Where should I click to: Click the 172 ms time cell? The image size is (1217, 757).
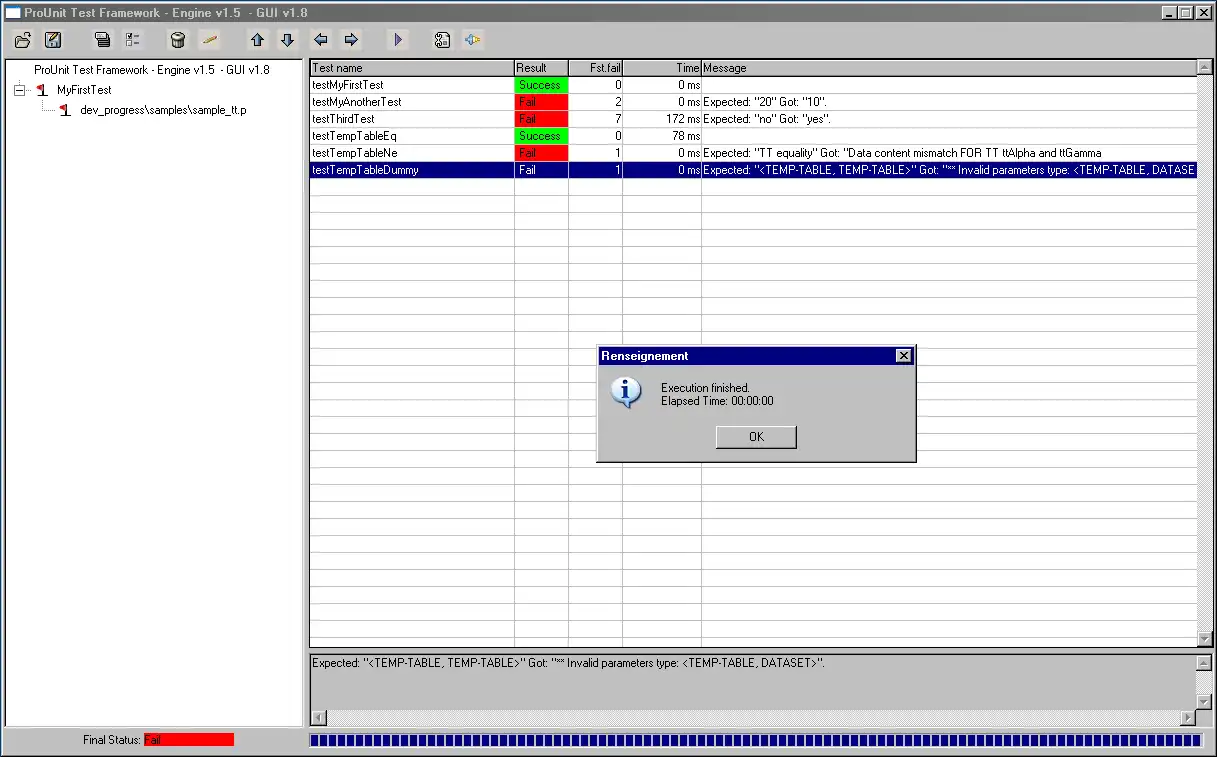(x=662, y=119)
